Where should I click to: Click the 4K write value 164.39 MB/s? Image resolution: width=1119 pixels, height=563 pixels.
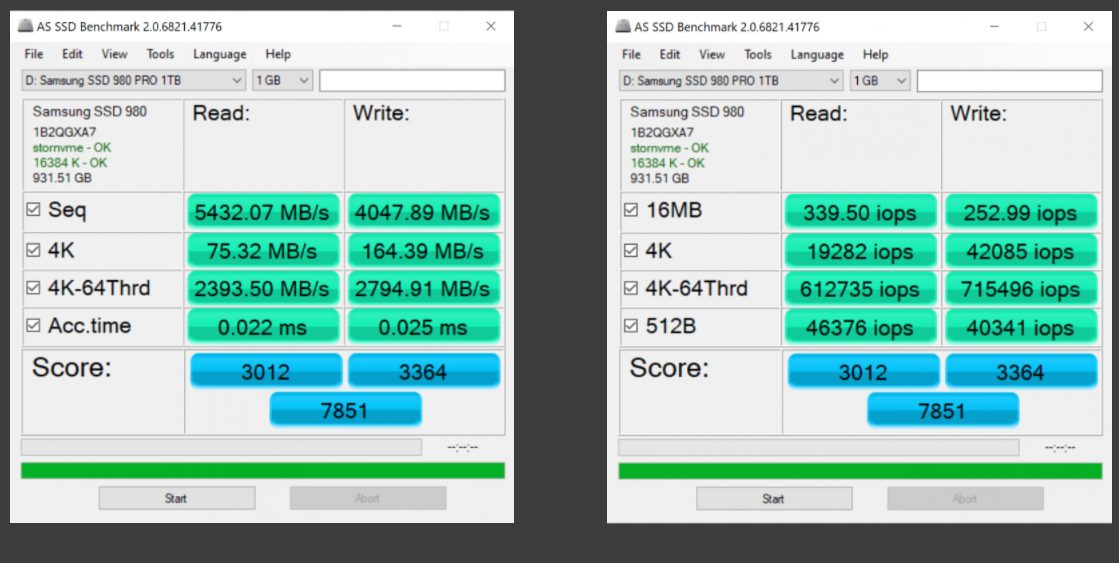click(423, 251)
